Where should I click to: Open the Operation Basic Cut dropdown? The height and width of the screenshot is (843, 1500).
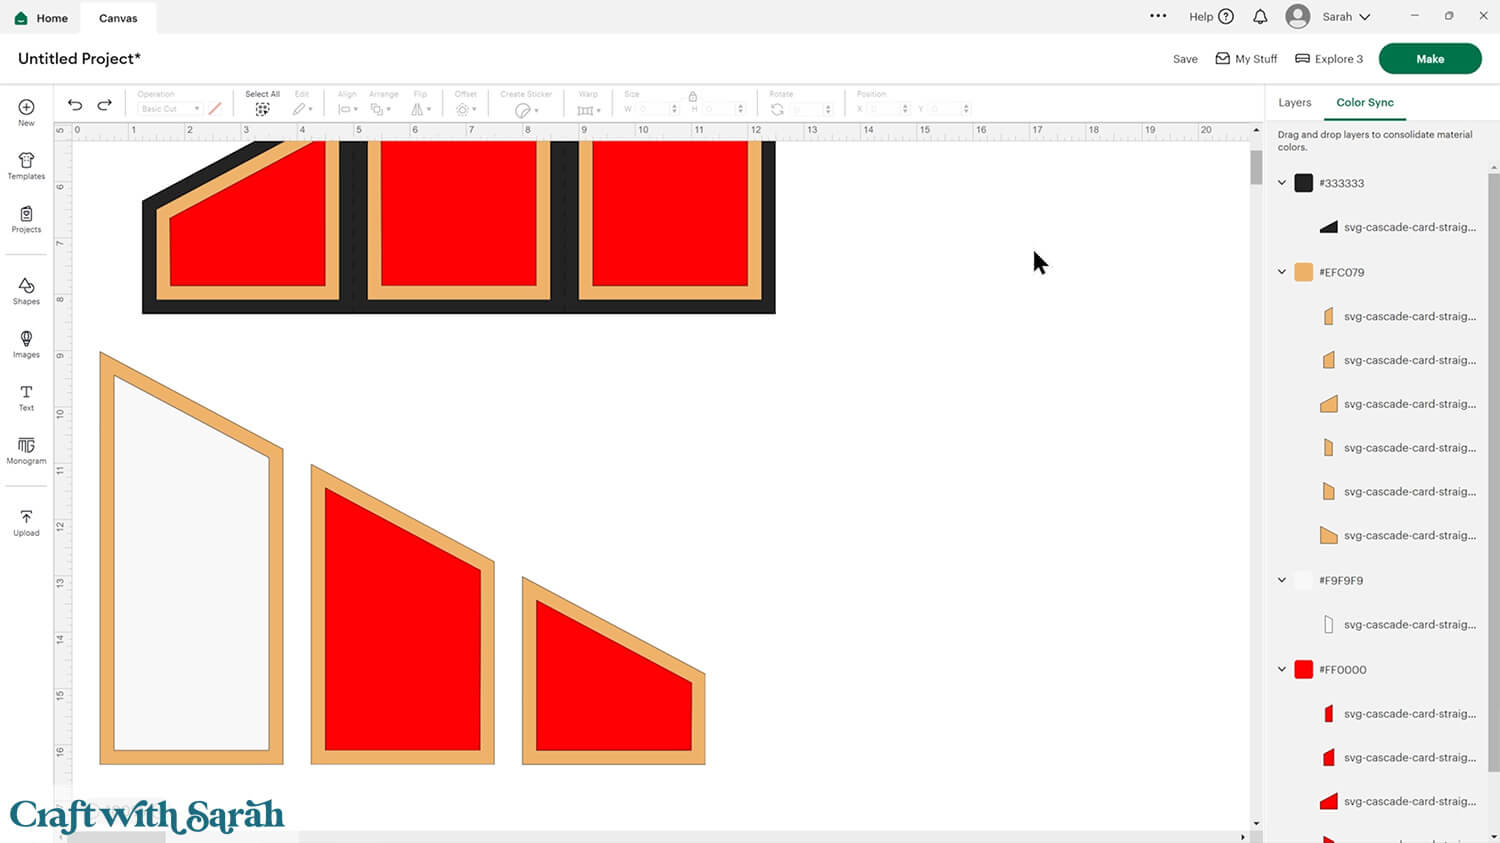click(170, 109)
